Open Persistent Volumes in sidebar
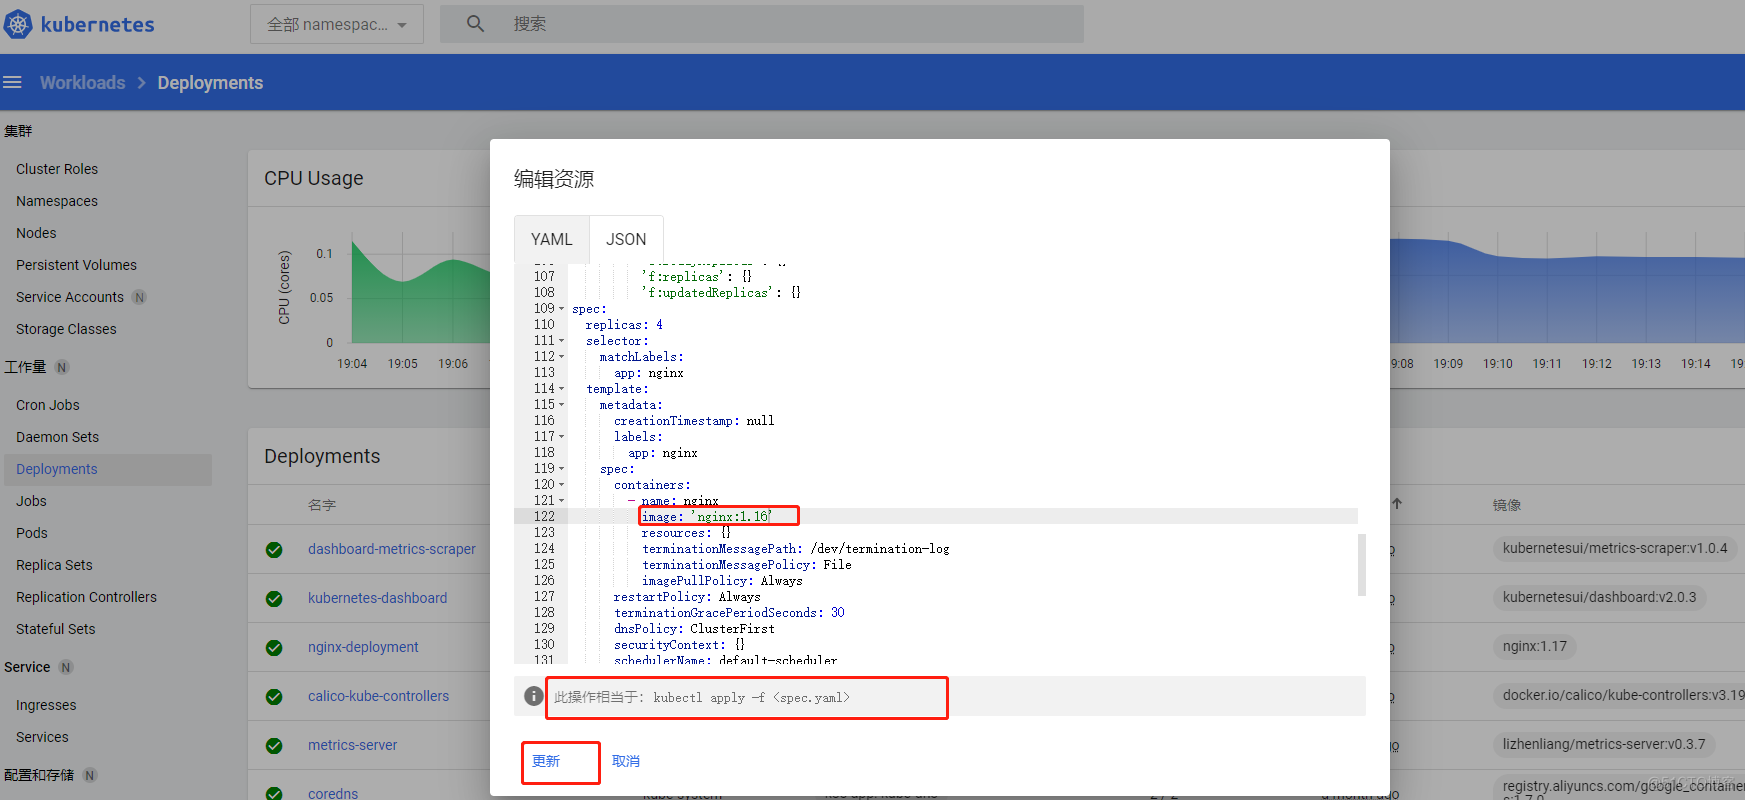 pos(76,265)
